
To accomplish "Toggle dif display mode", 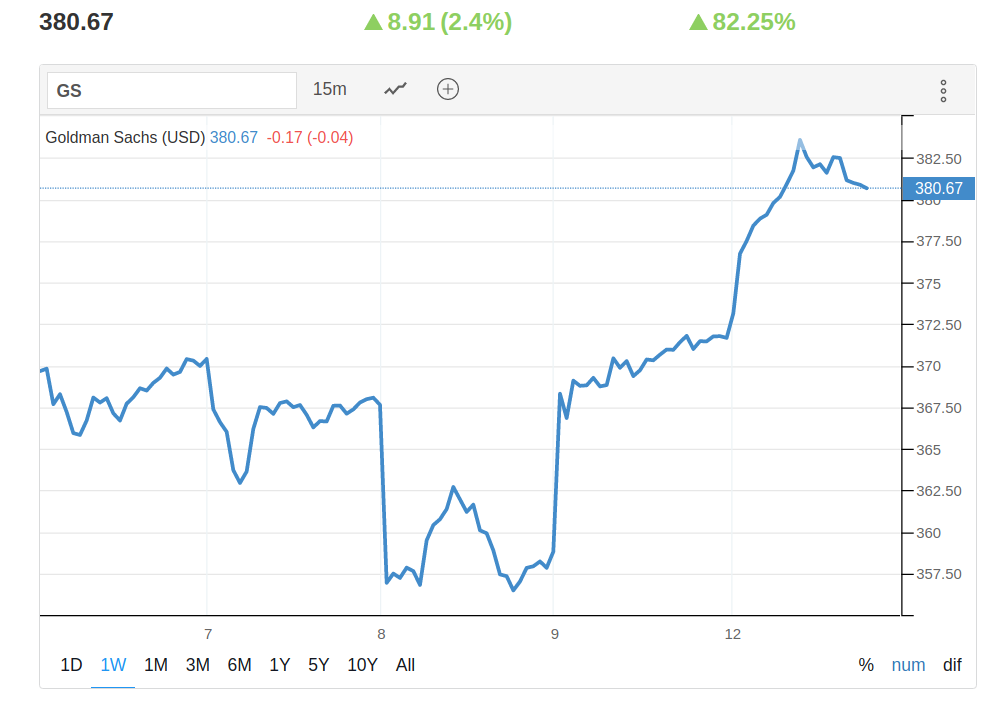I will coord(952,665).
